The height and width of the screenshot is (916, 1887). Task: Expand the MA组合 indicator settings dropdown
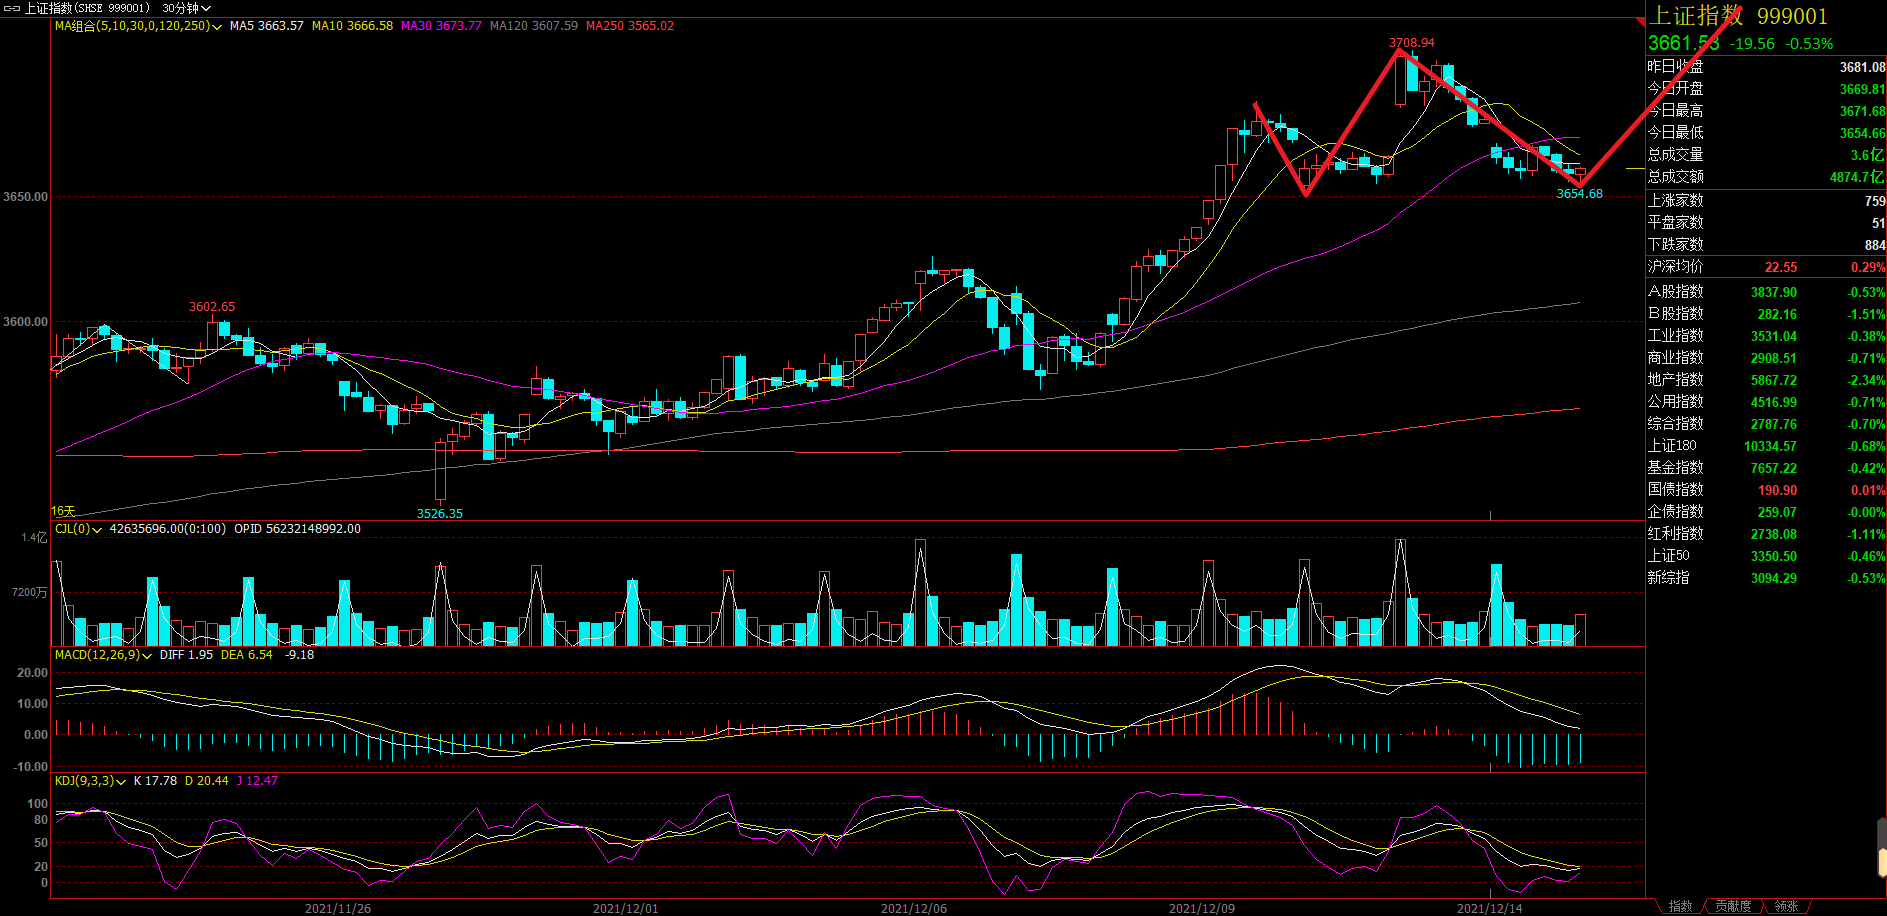tap(217, 27)
